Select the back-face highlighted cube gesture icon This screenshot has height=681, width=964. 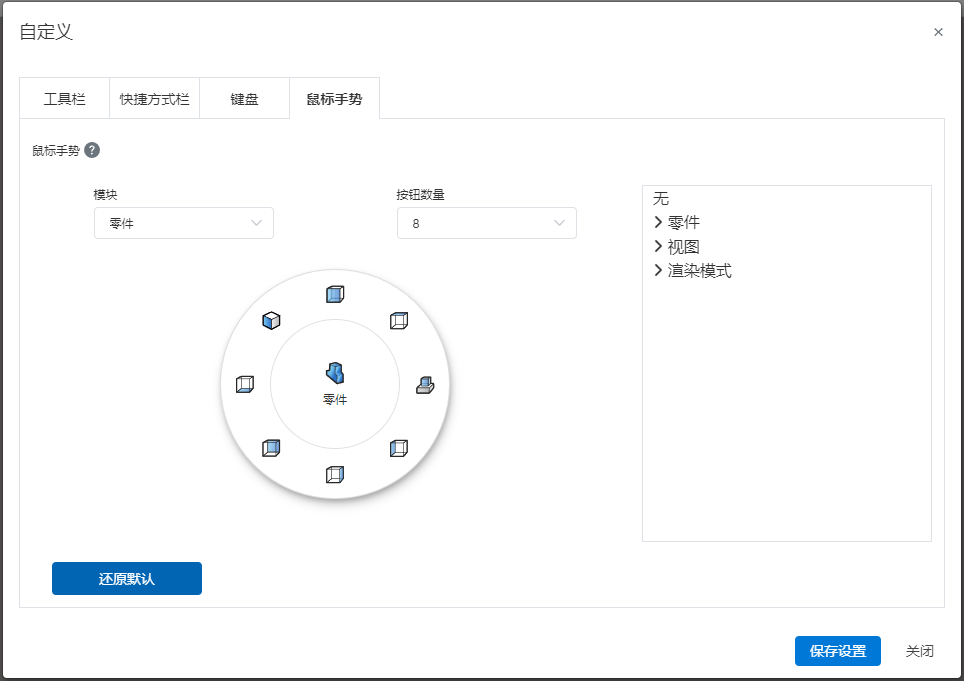tap(271, 448)
